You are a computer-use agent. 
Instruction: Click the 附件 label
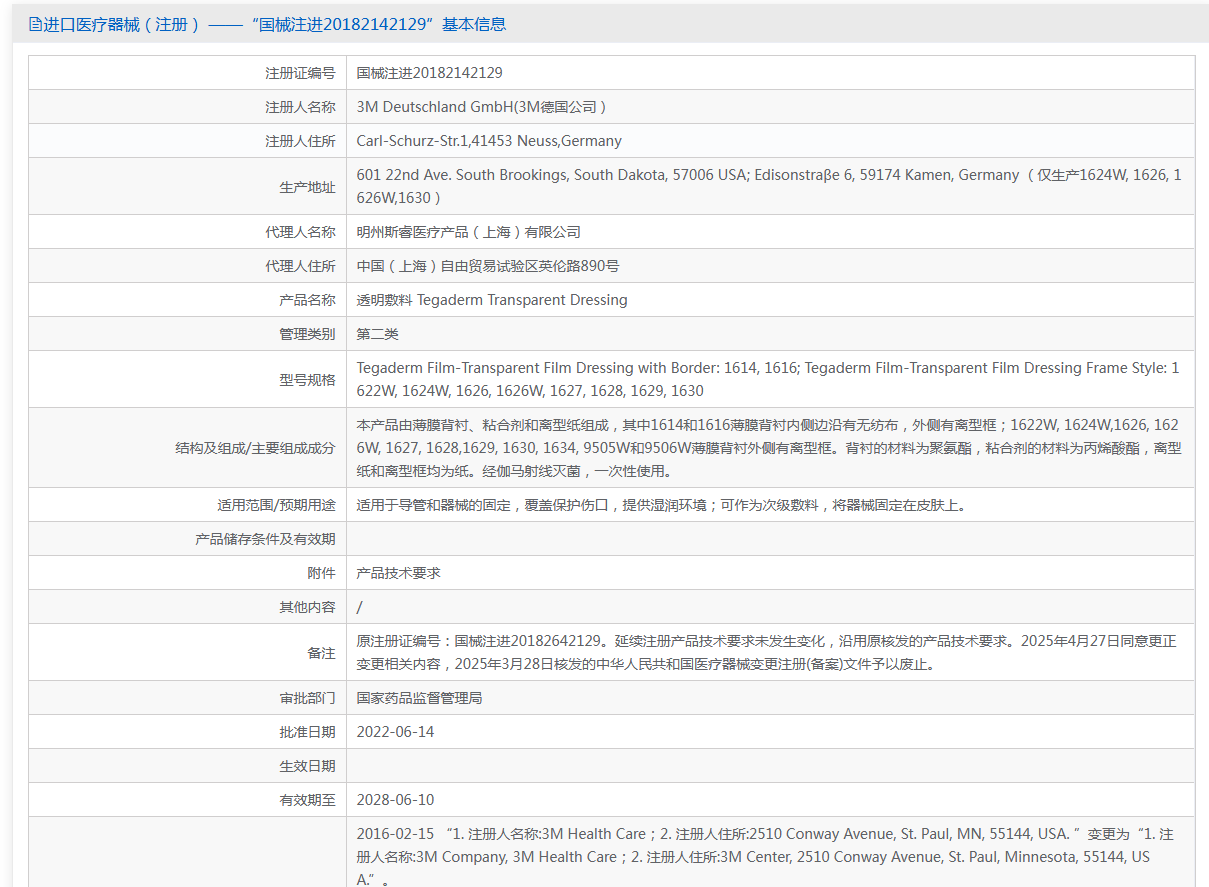(321, 573)
